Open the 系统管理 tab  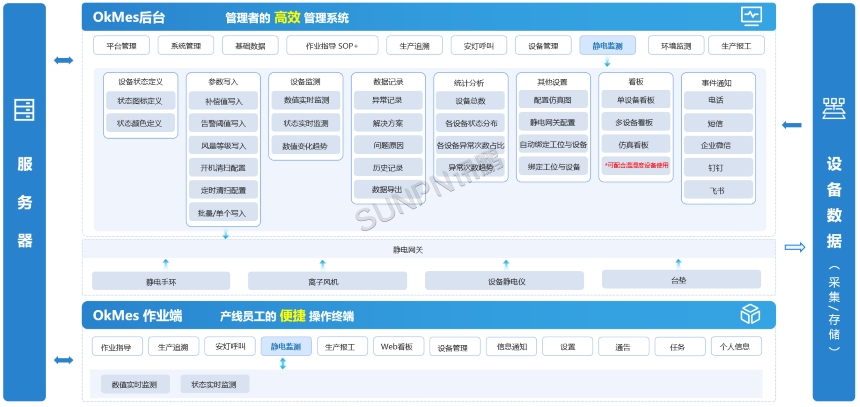pos(186,46)
